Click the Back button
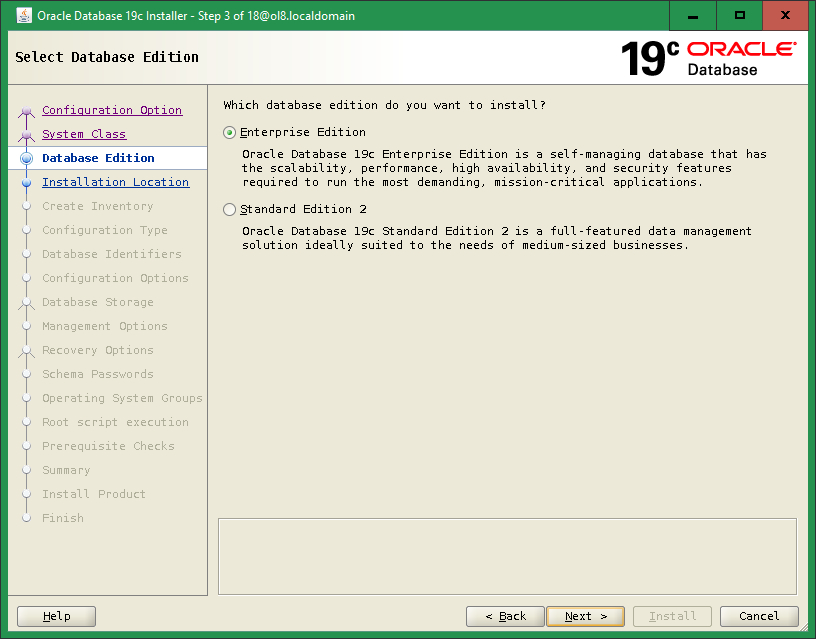The image size is (816, 639). pyautogui.click(x=505, y=616)
